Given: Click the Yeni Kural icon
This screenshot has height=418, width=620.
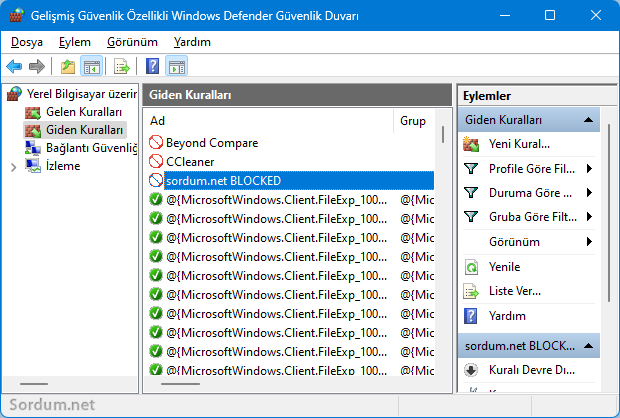Looking at the screenshot, I should click(471, 144).
